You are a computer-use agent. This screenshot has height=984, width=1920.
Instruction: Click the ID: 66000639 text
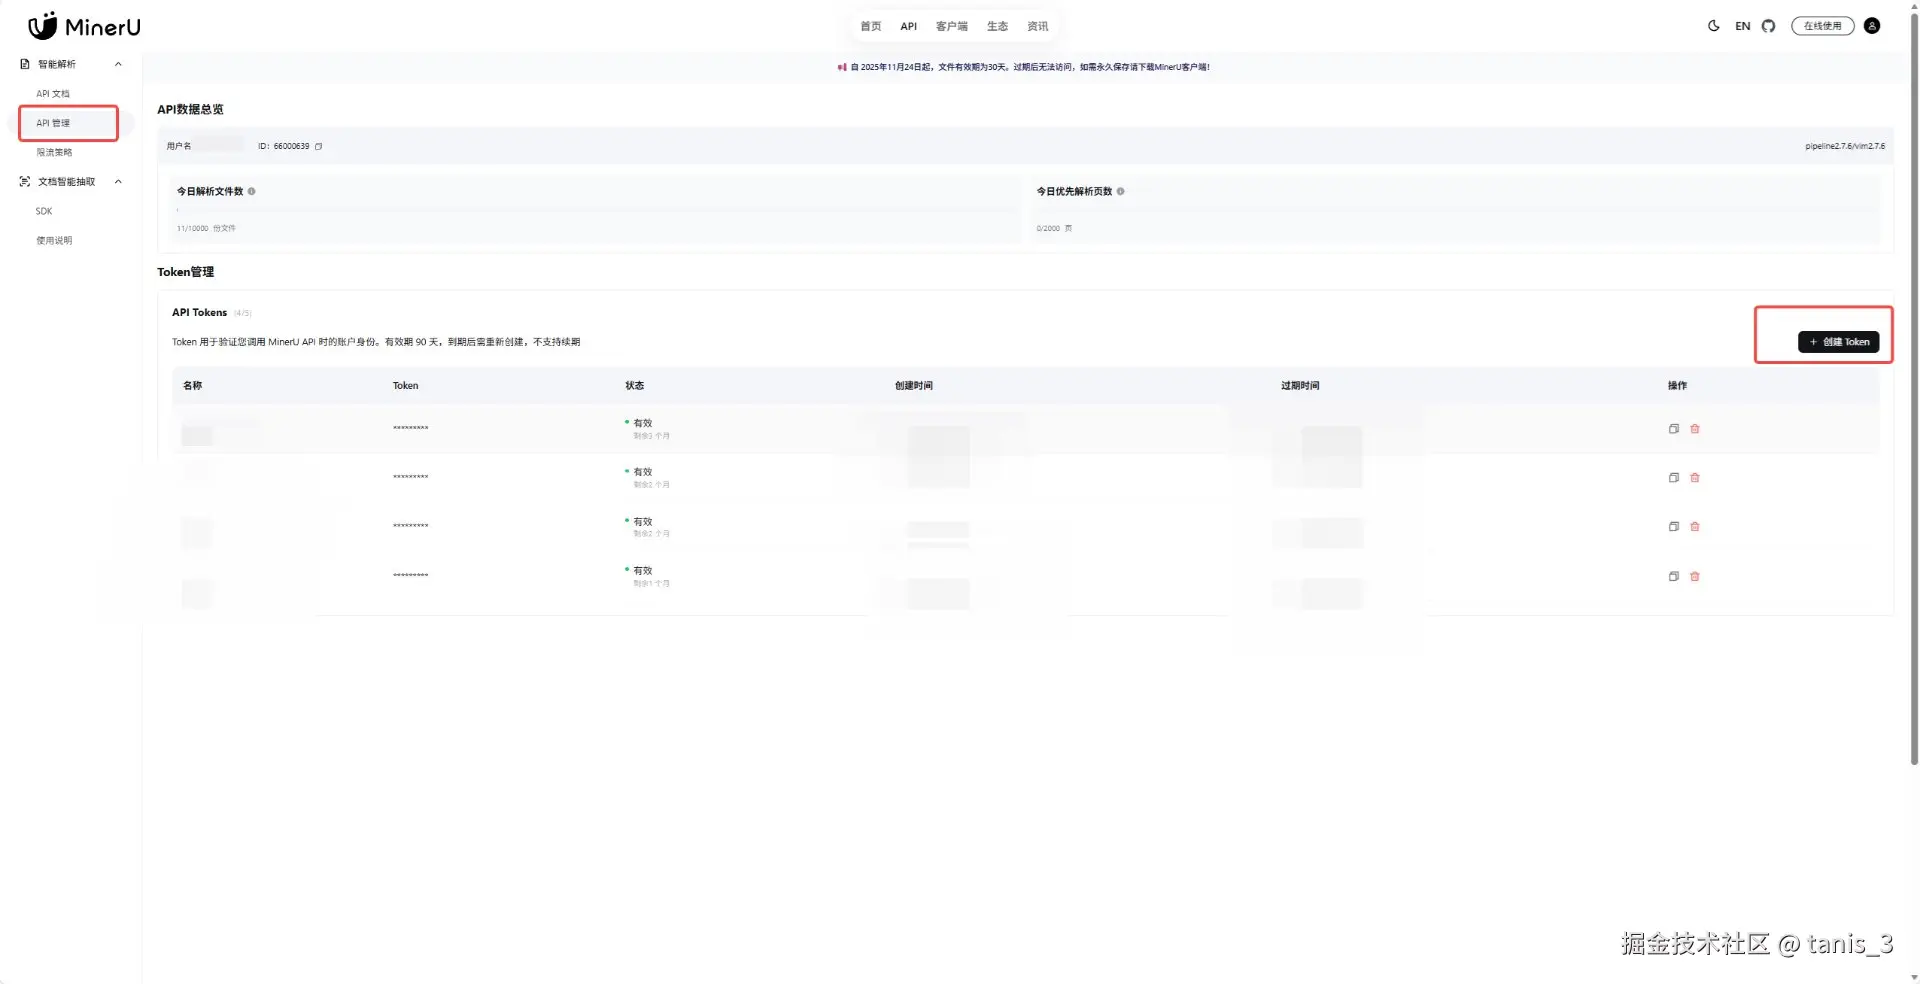coord(283,146)
